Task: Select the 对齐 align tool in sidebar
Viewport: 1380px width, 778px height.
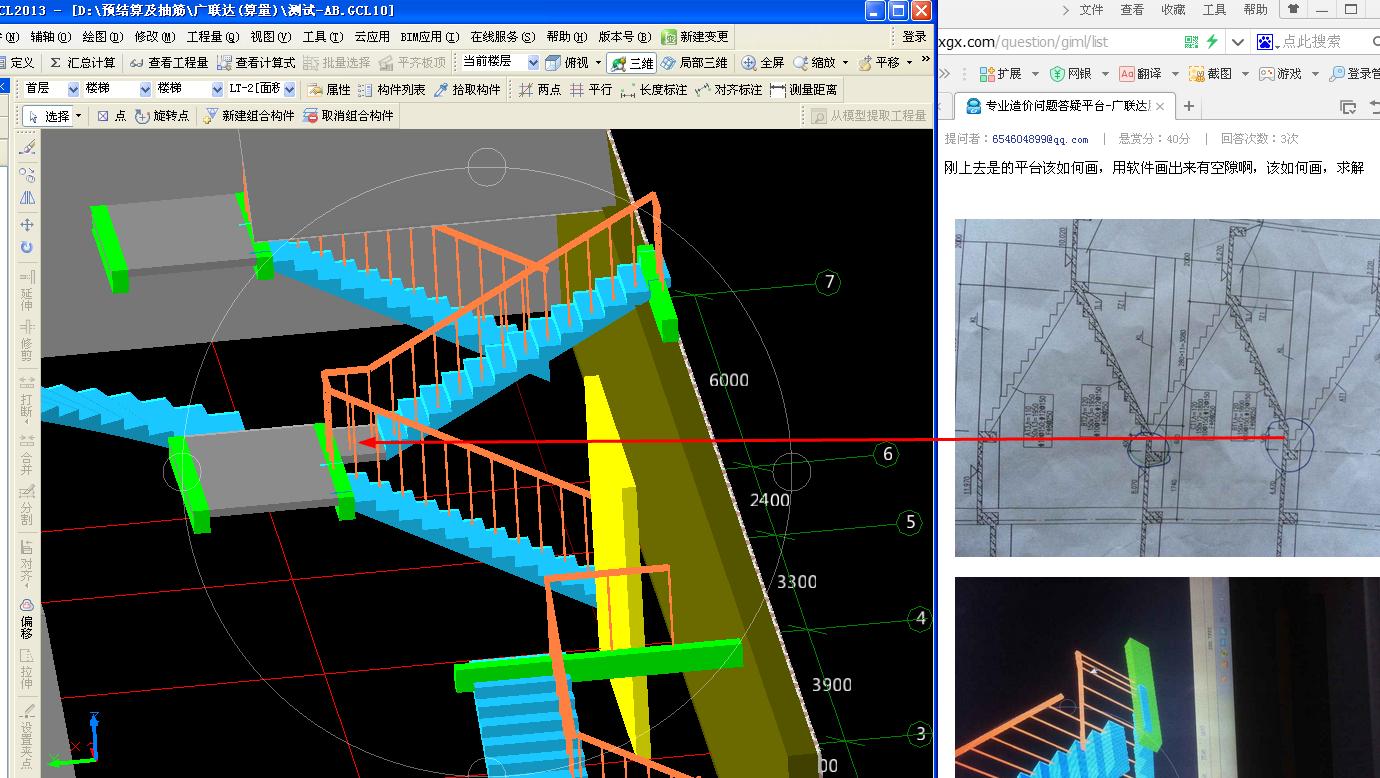Action: (27, 562)
